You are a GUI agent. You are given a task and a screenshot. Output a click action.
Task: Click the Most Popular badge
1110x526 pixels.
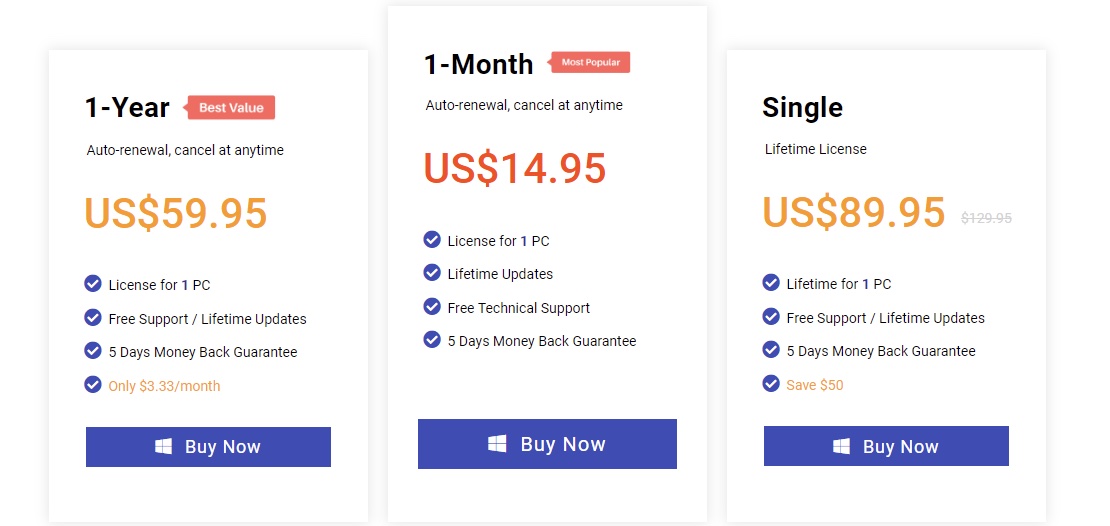point(589,62)
